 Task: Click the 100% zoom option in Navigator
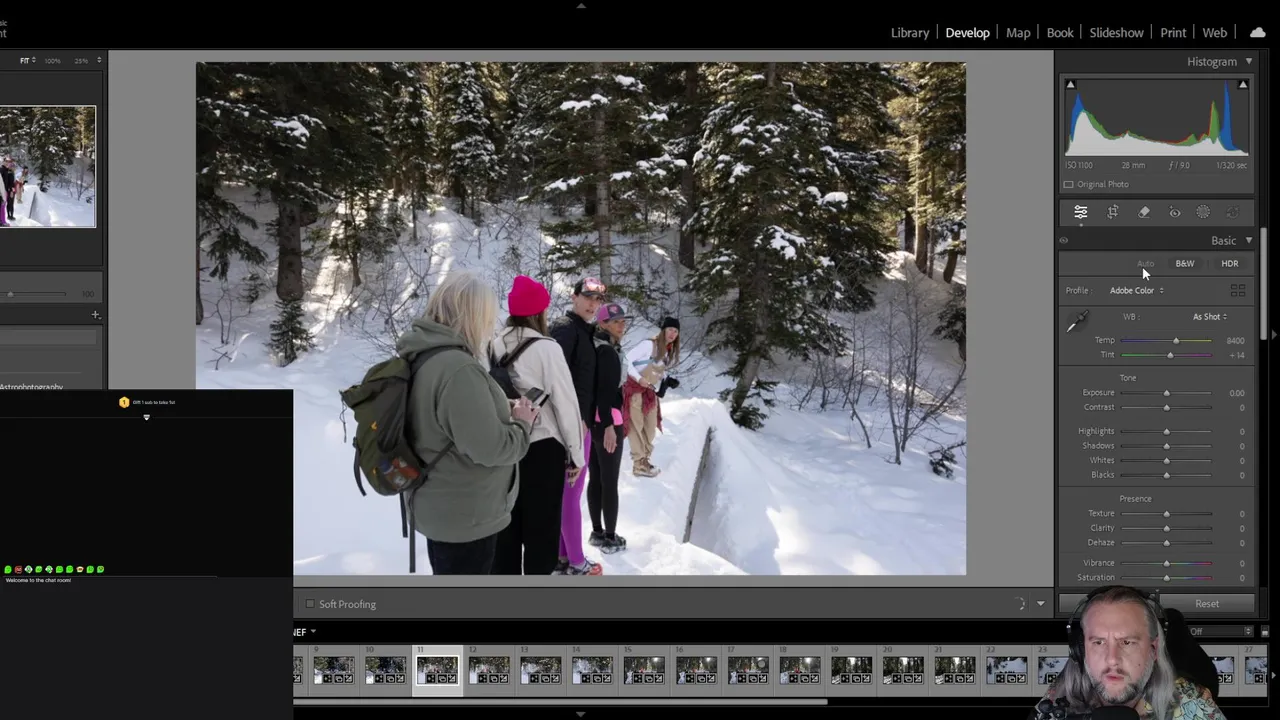(53, 60)
